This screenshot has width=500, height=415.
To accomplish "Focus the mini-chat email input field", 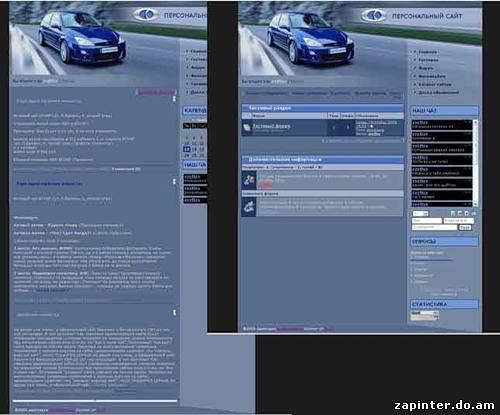I will [x=458, y=221].
